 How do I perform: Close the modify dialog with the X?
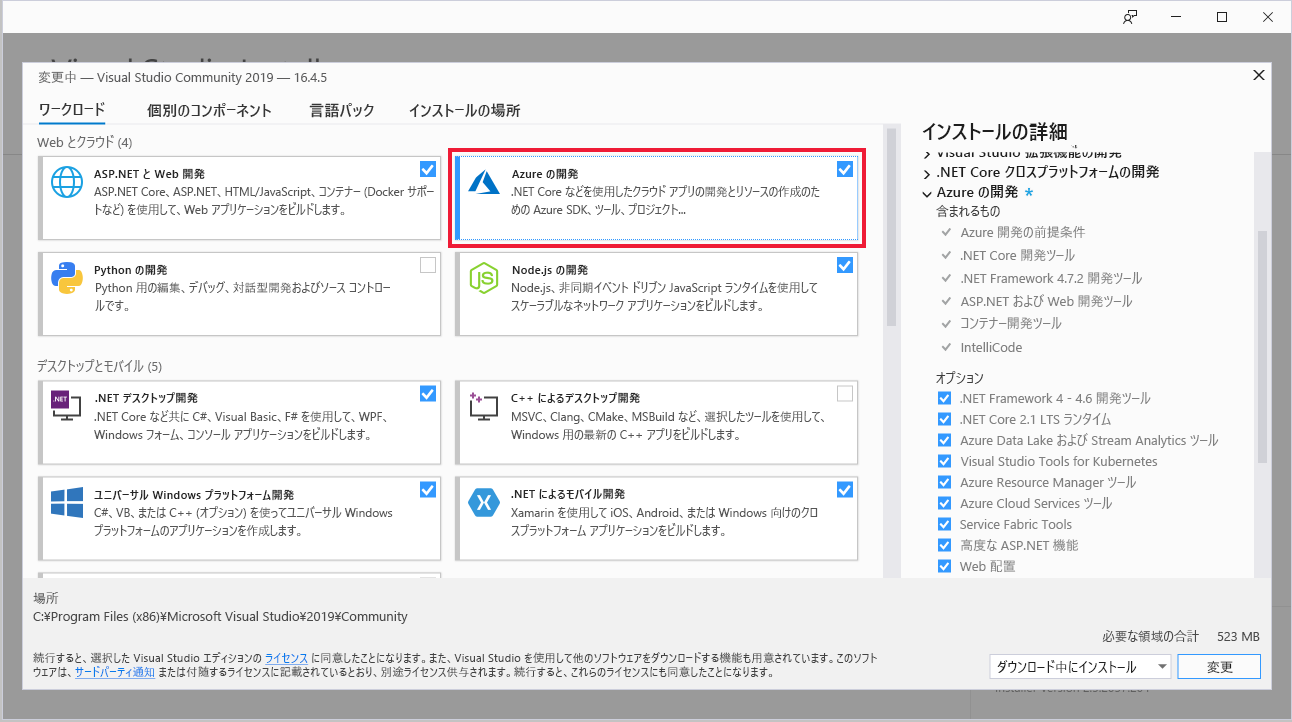point(1258,75)
